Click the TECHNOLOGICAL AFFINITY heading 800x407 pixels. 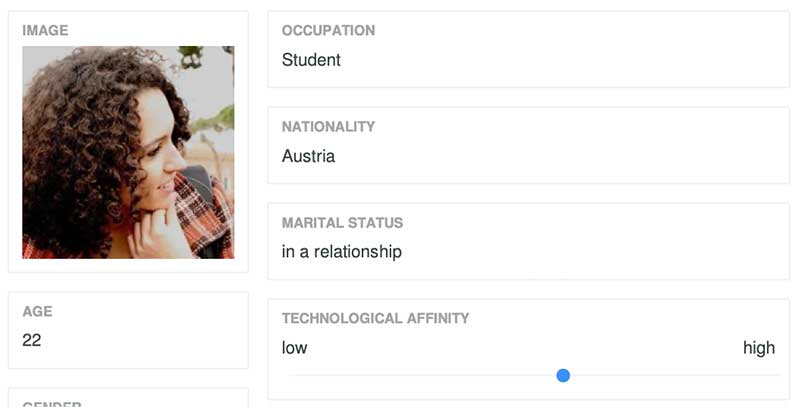point(376,318)
